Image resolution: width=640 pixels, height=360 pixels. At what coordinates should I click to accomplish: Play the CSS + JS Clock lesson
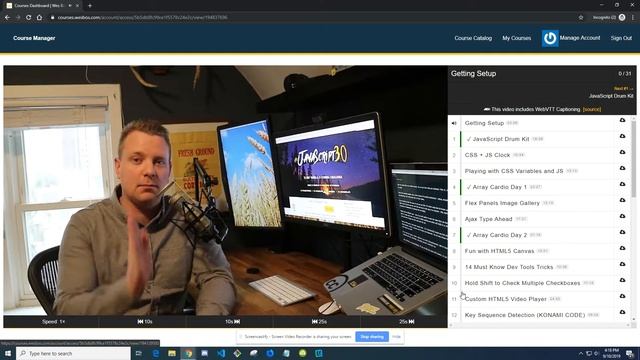coord(487,155)
